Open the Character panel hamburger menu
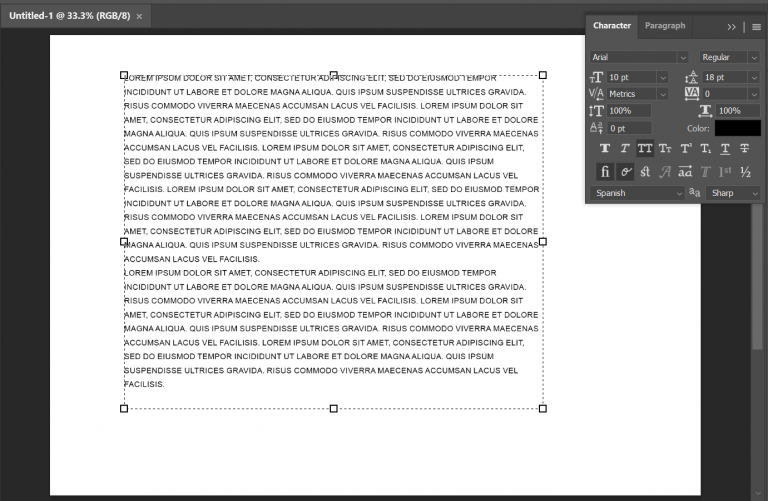768x501 pixels. (x=756, y=27)
